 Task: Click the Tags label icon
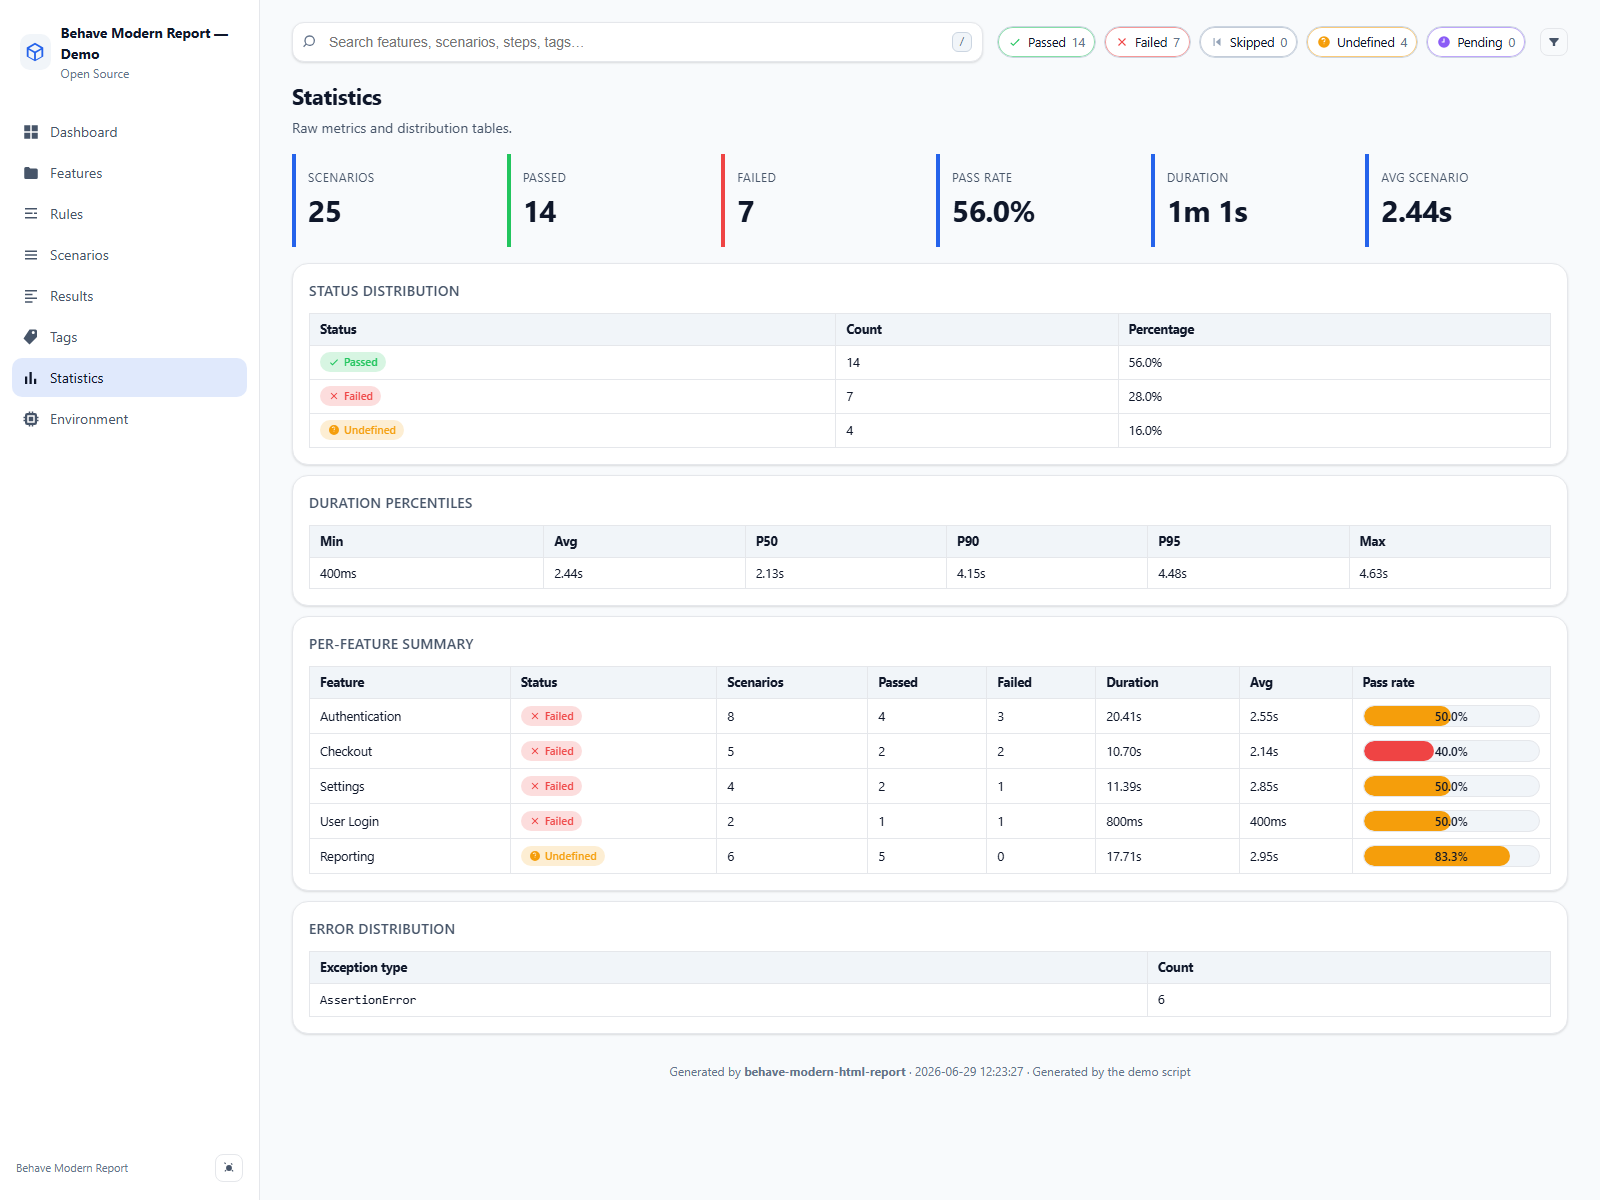click(x=31, y=337)
